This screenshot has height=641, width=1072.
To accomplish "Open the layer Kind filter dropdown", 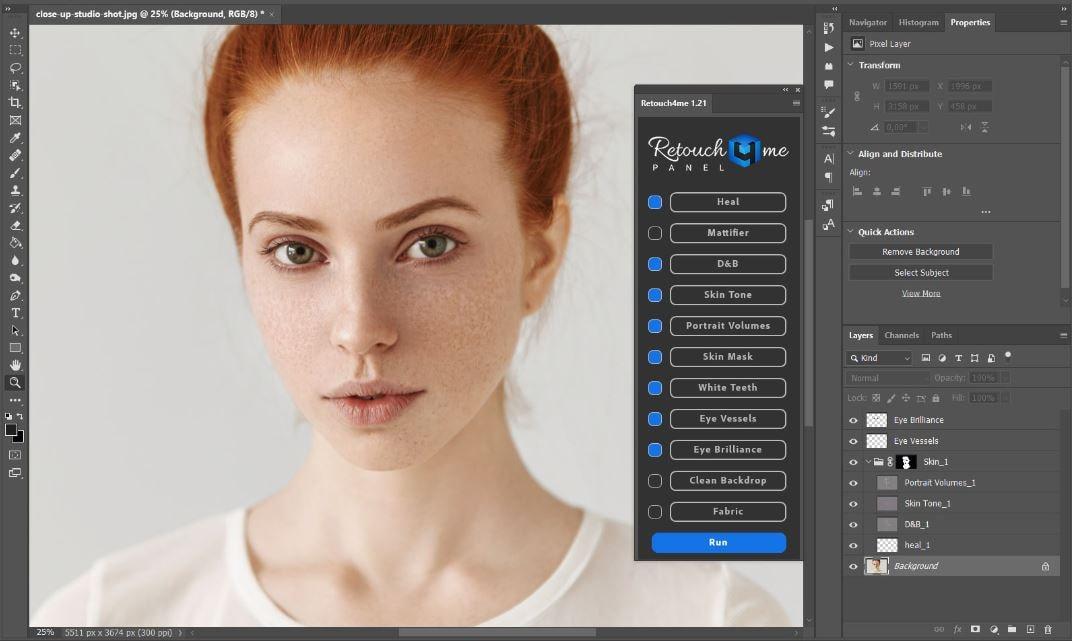I will [880, 358].
